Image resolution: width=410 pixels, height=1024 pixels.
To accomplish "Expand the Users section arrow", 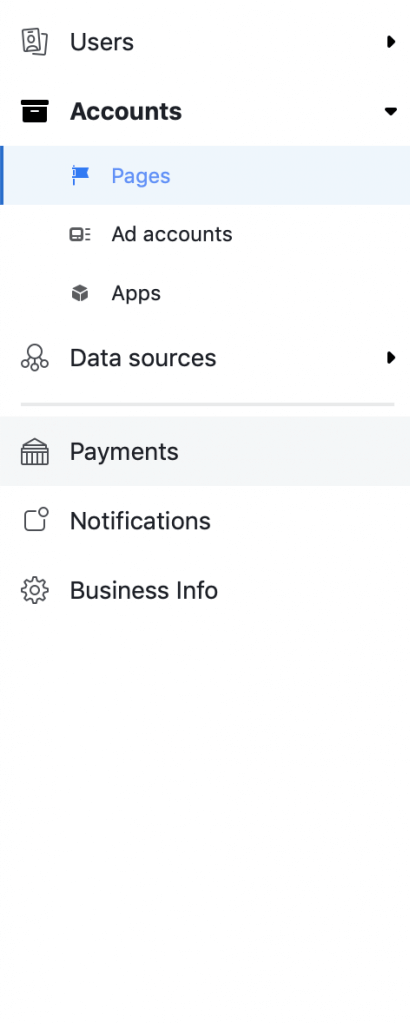I will click(x=390, y=42).
